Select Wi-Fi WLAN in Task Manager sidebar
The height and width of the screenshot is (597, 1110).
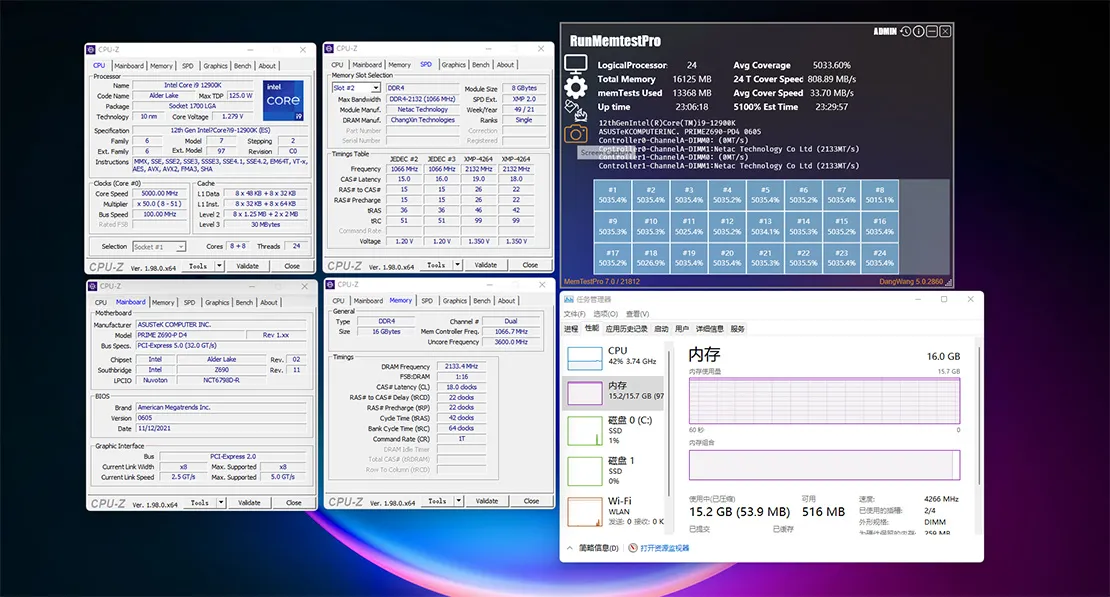(x=613, y=511)
